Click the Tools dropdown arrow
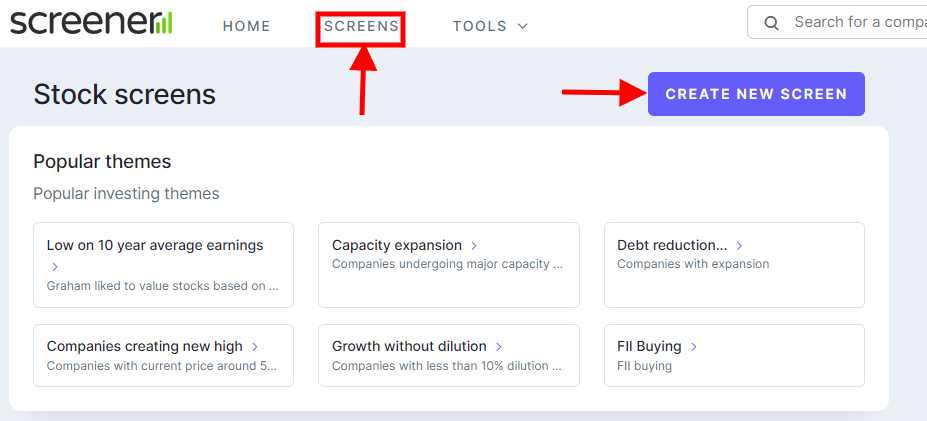 [x=522, y=26]
